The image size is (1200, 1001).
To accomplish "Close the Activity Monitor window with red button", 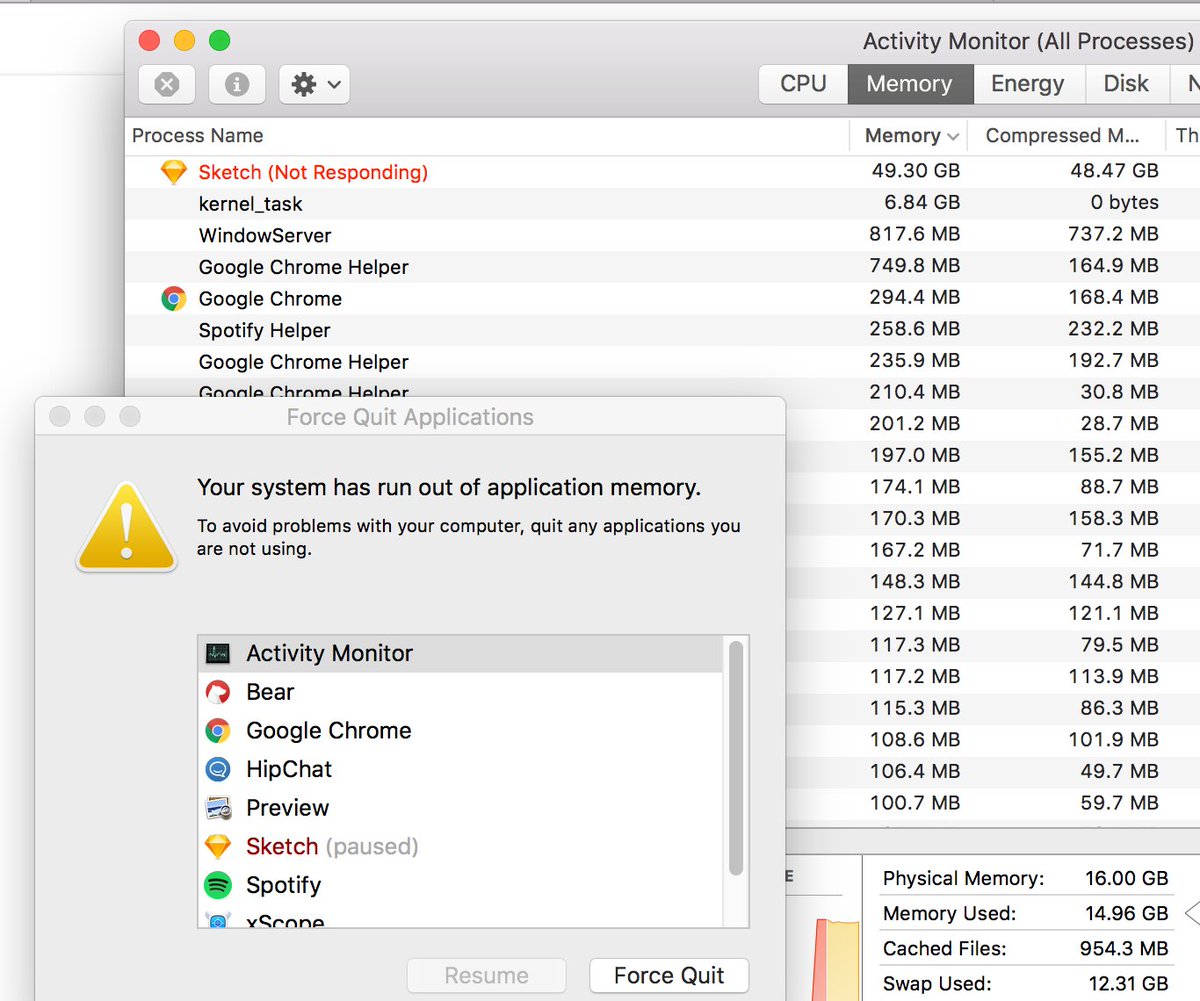I will click(x=149, y=40).
